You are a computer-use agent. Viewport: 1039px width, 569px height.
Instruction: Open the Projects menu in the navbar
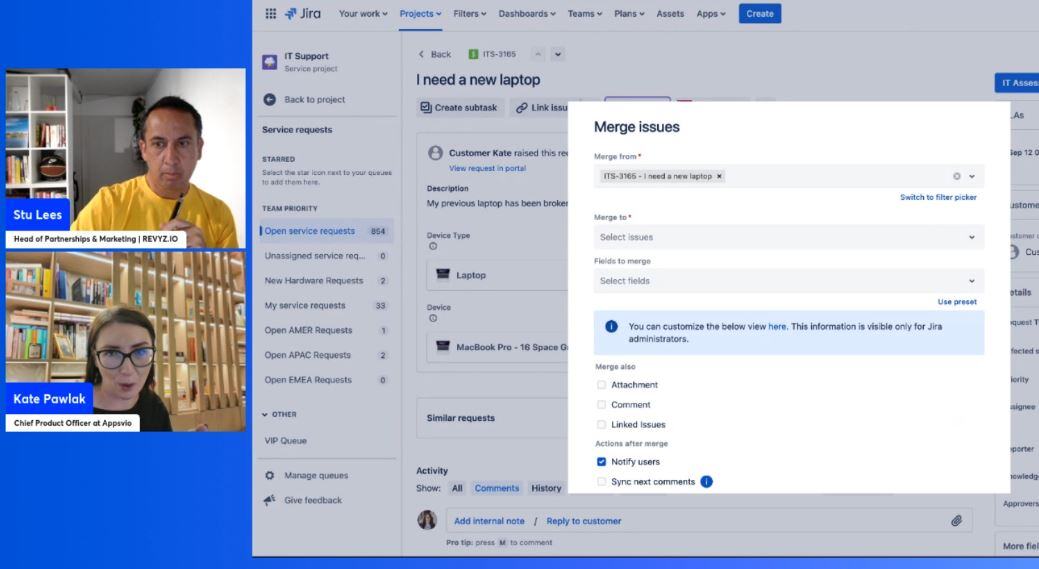point(420,14)
